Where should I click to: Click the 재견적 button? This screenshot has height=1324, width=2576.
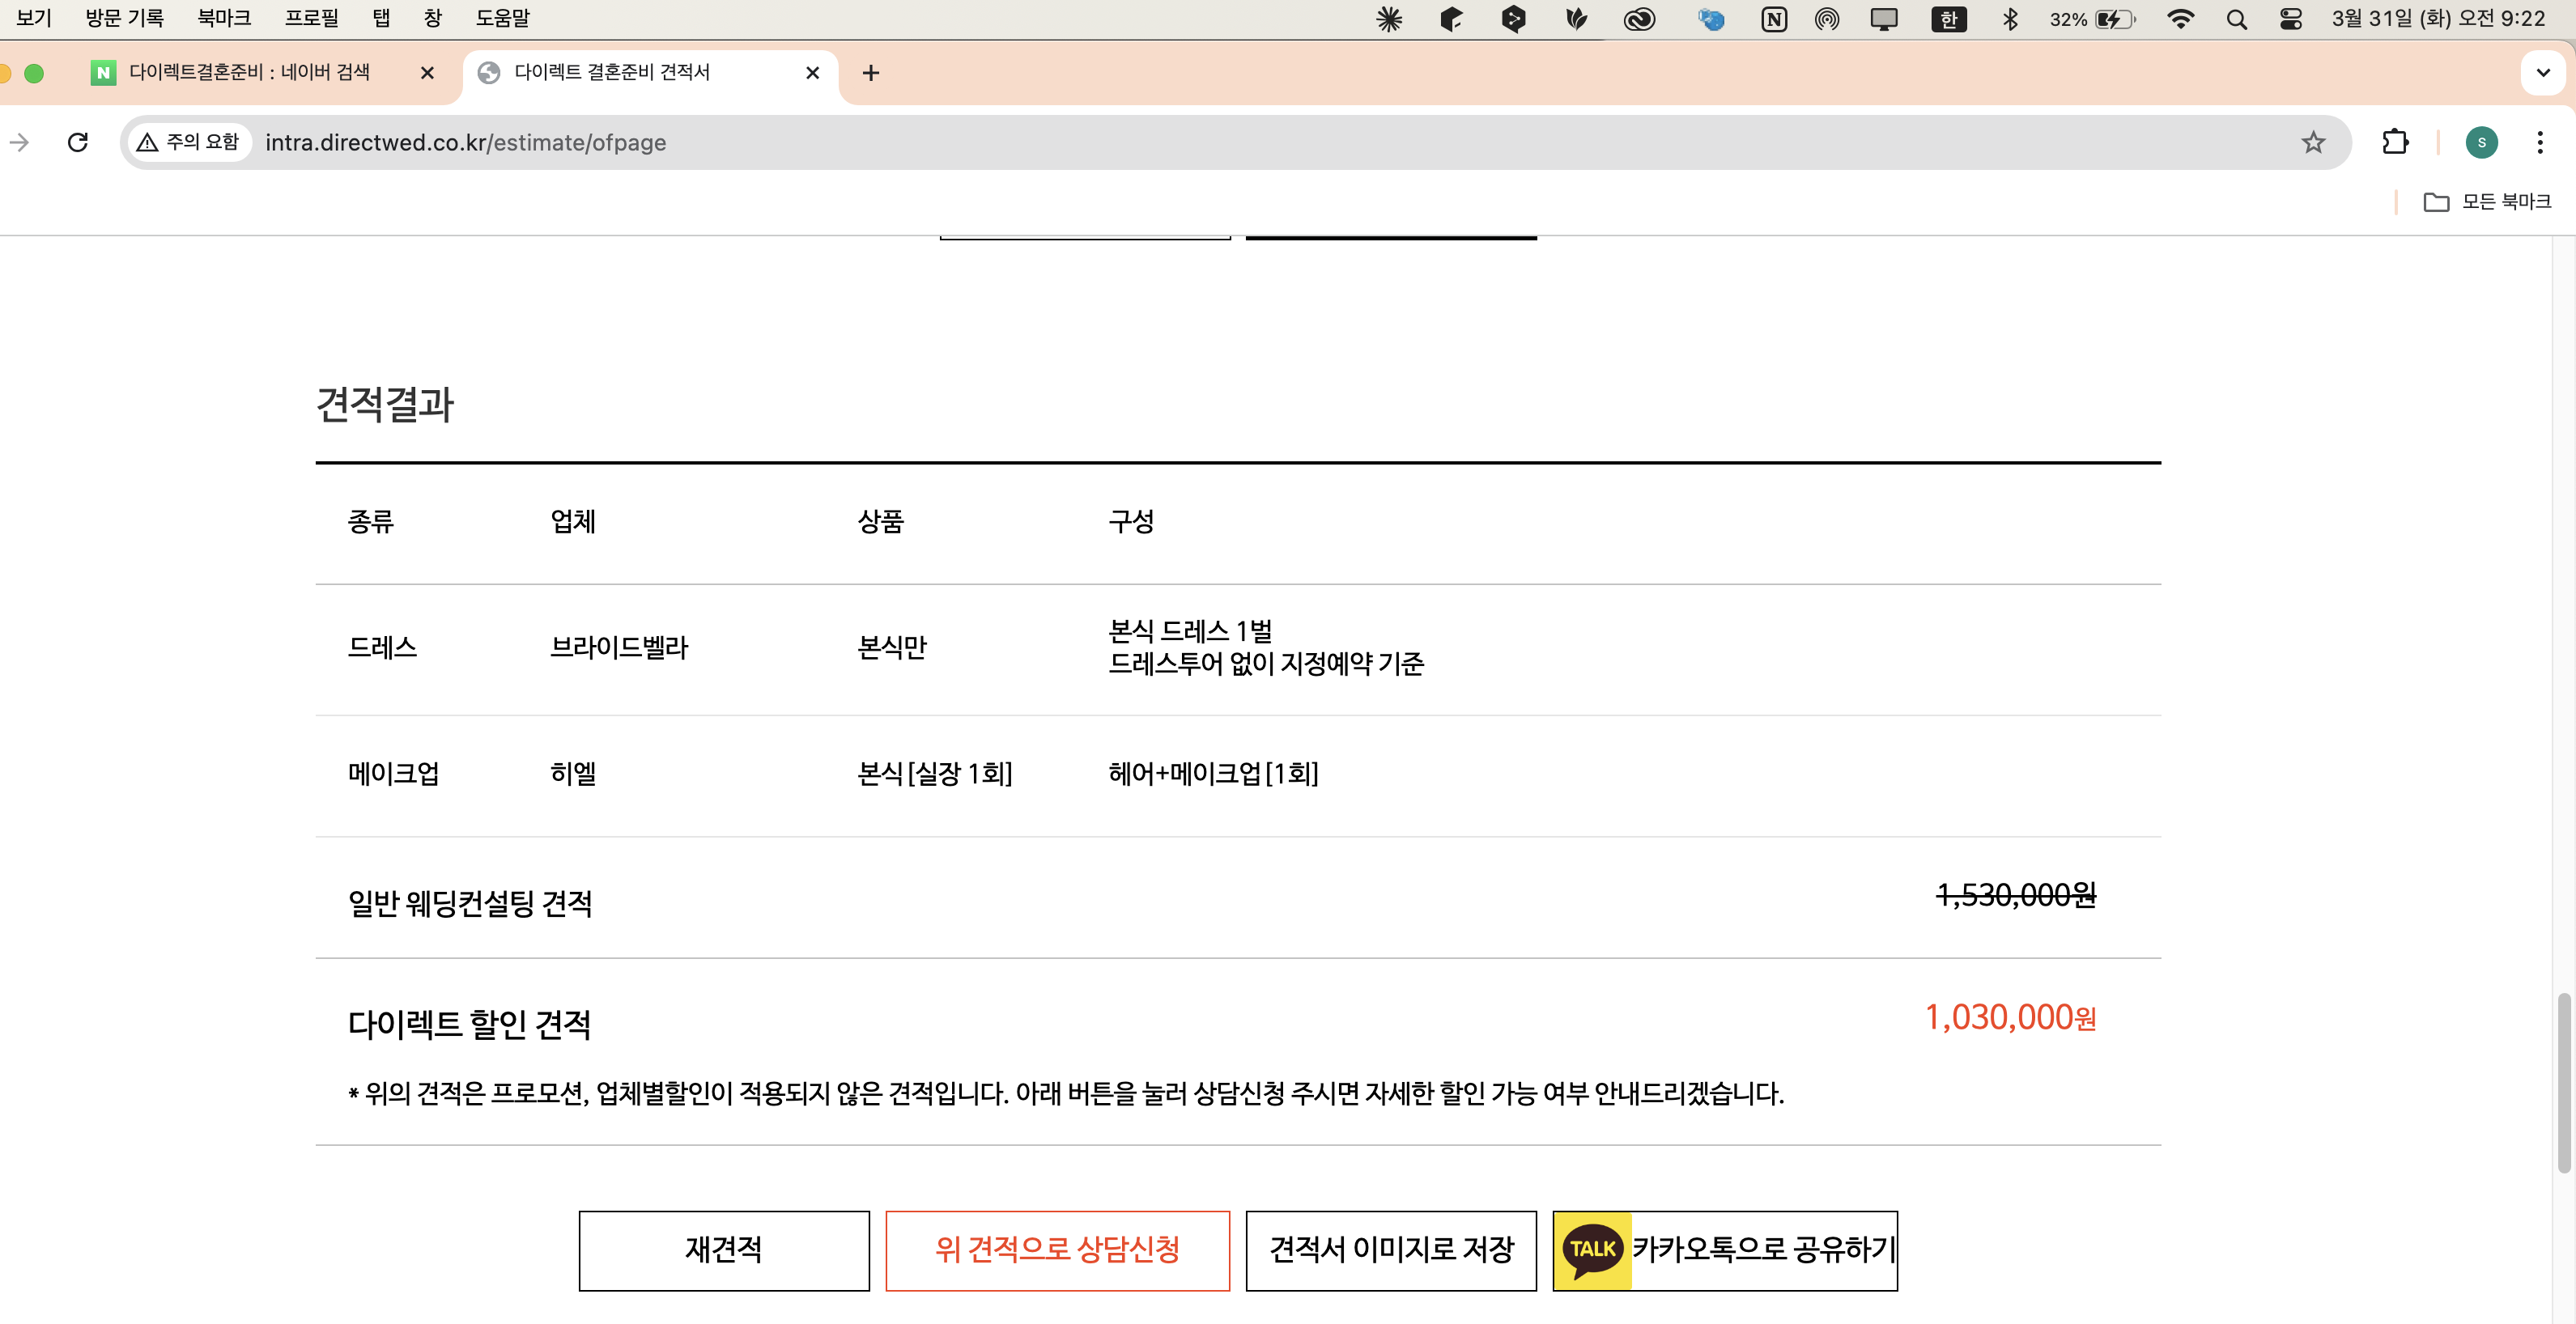coord(724,1250)
